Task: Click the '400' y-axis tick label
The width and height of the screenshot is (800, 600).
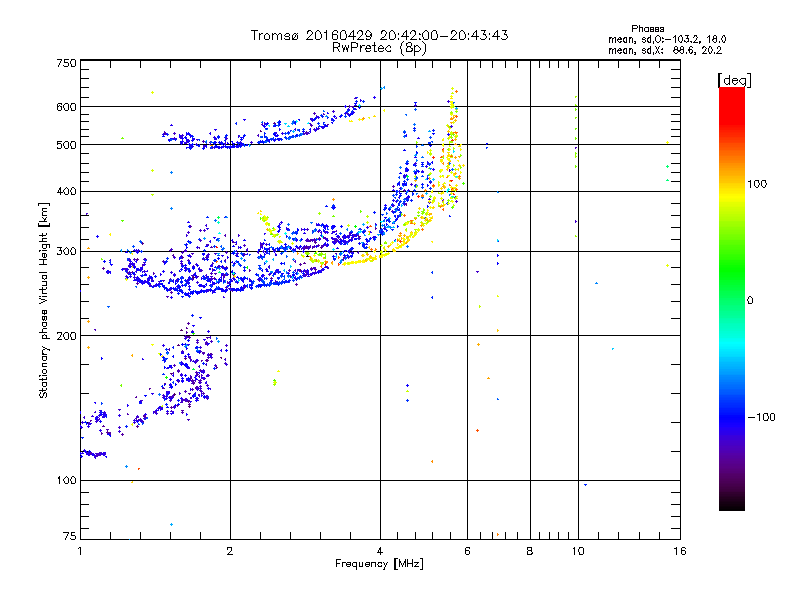Action: click(x=66, y=192)
